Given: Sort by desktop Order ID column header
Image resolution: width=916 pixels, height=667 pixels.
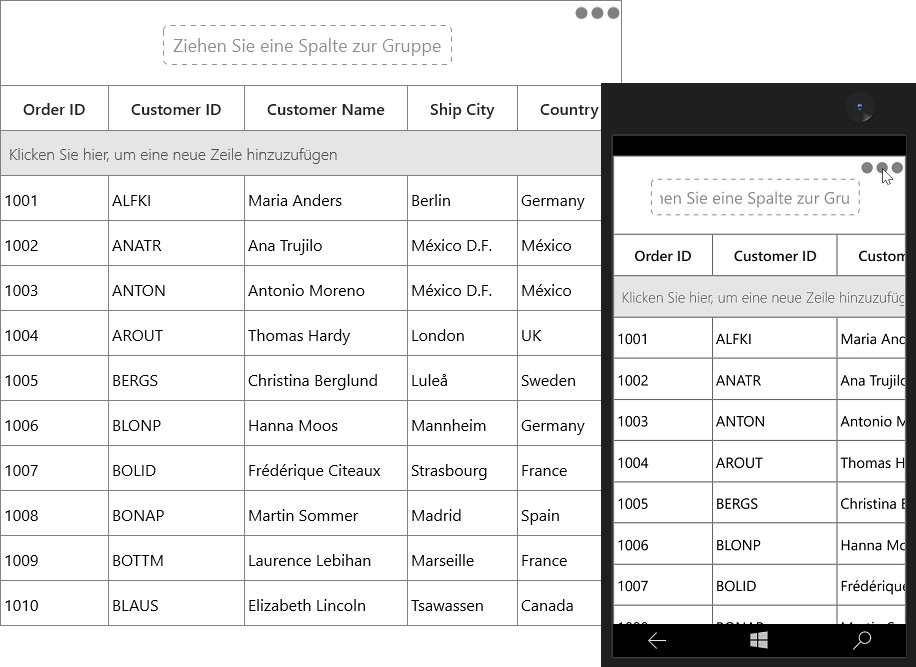Looking at the screenshot, I should pos(54,109).
